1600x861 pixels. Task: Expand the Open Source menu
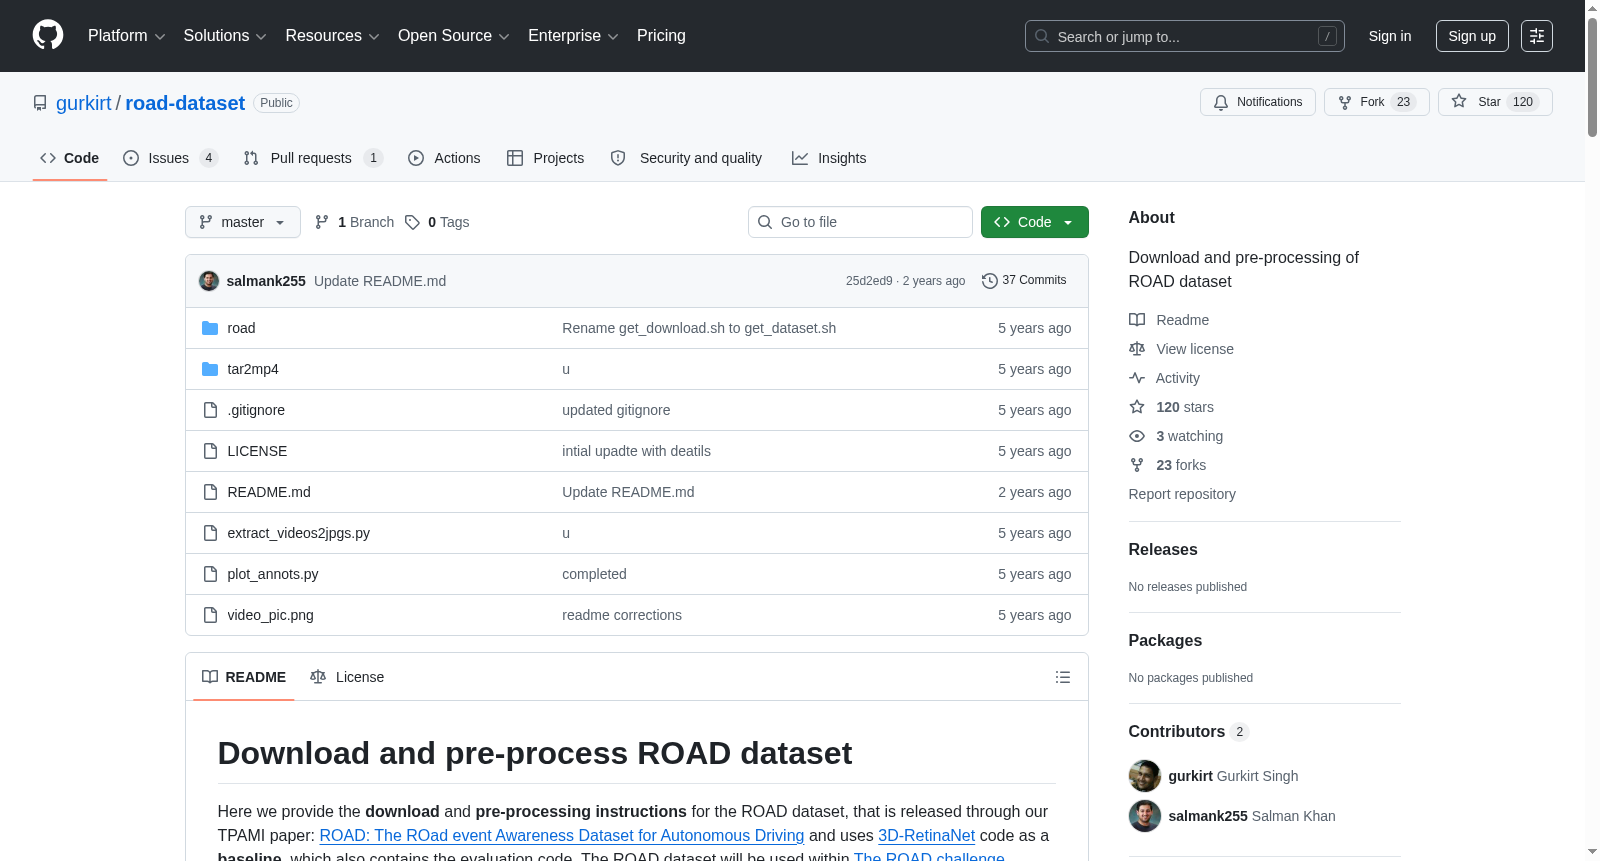tap(454, 36)
